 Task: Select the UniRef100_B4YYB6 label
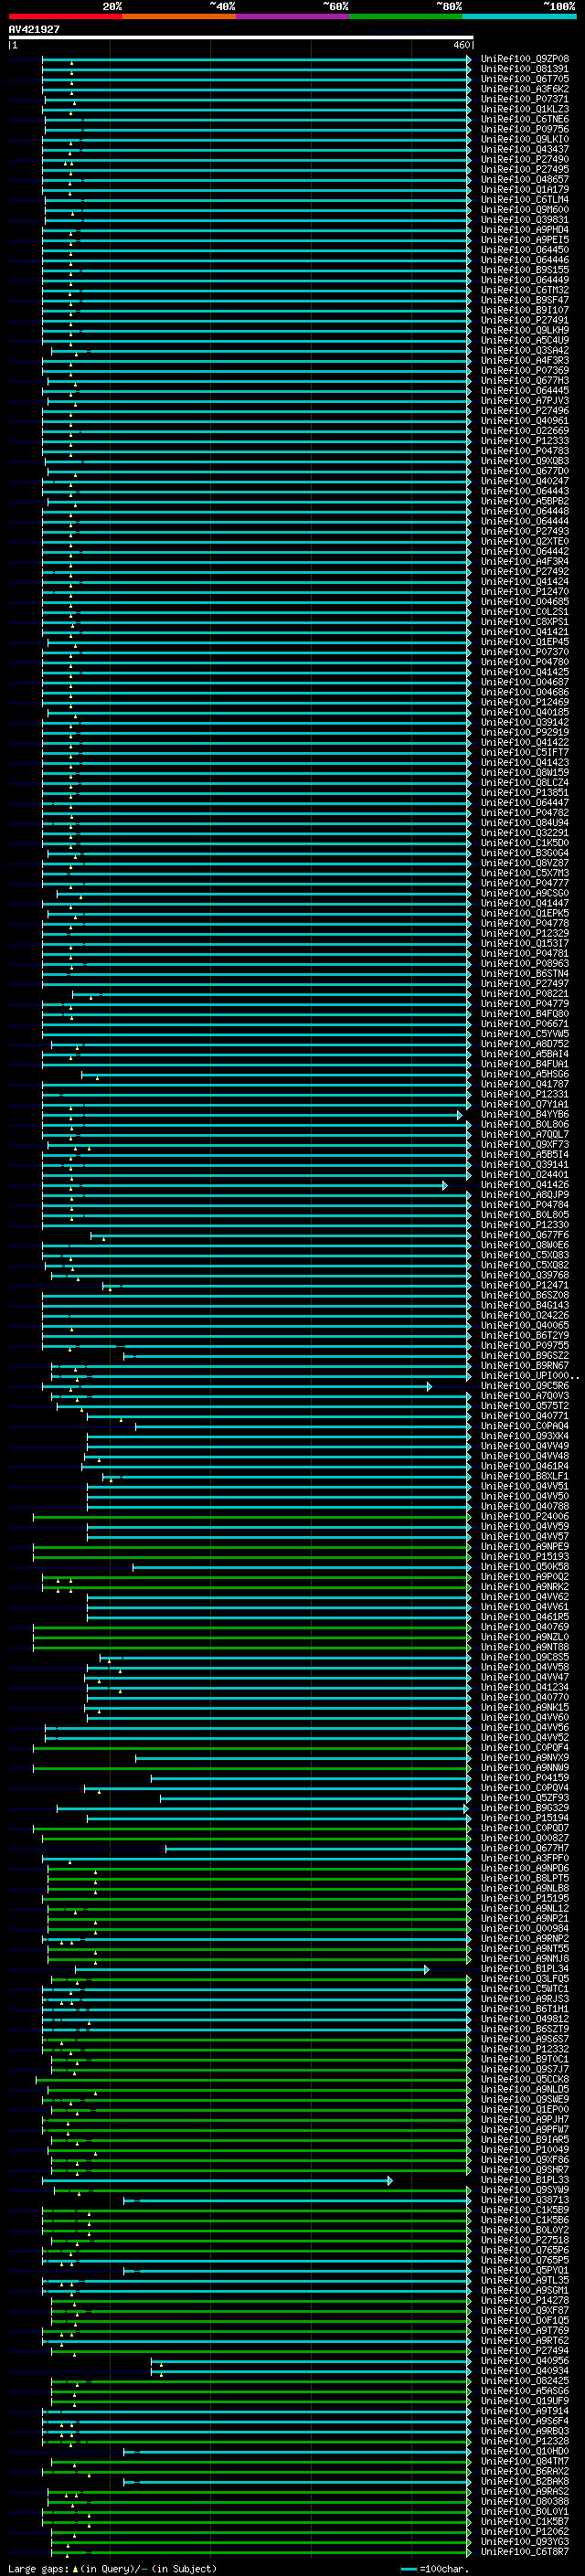525,1114
